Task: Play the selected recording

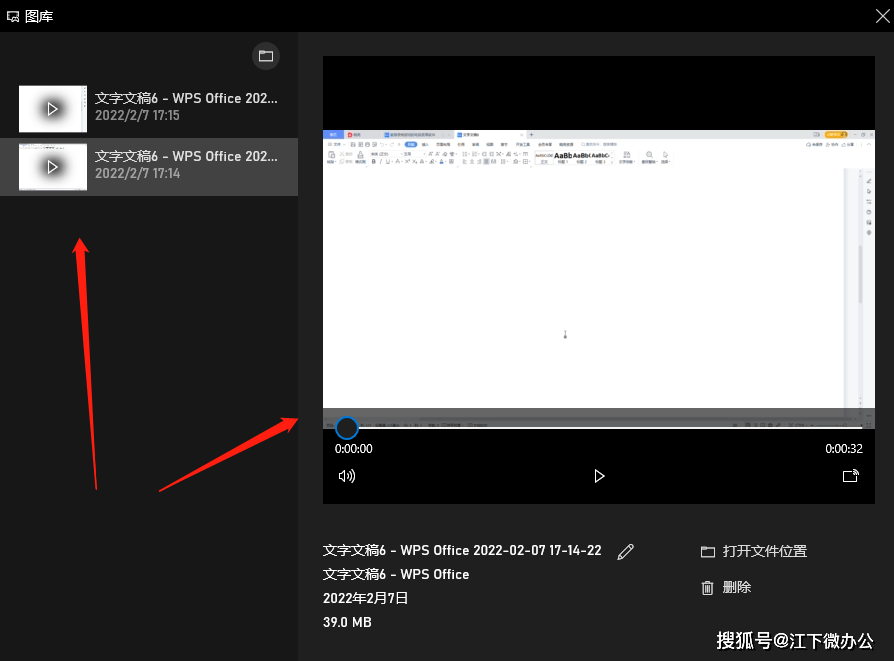Action: (599, 476)
